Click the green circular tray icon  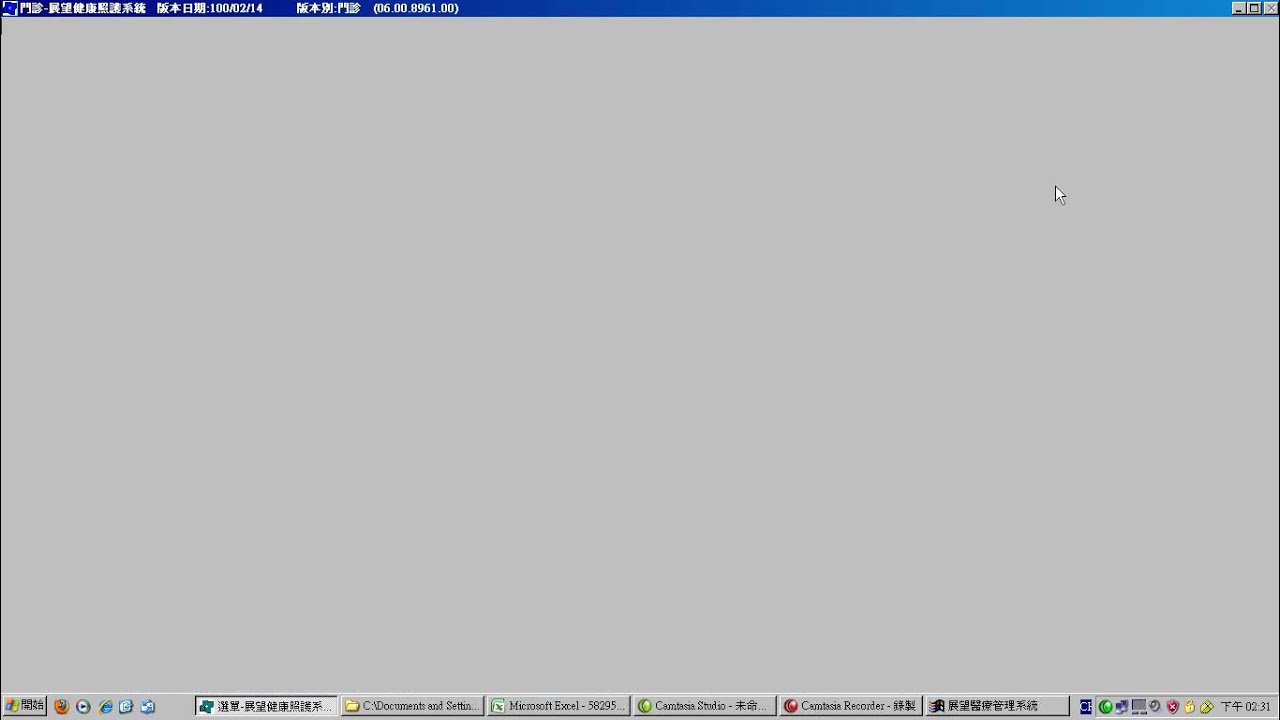pyautogui.click(x=1105, y=707)
